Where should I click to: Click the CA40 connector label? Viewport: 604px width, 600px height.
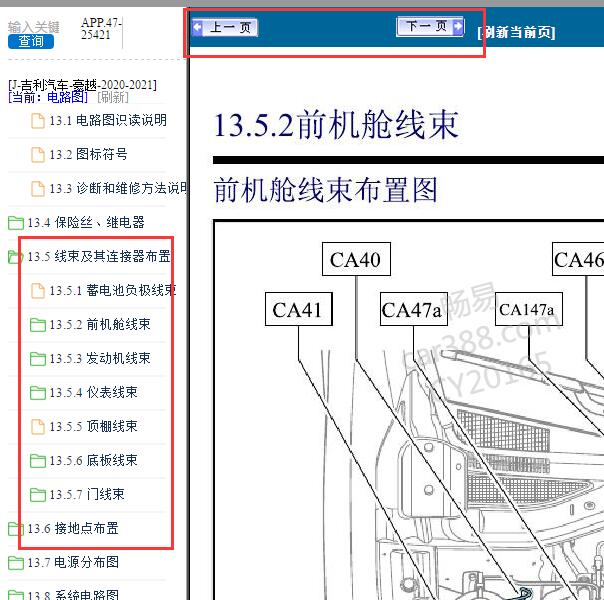pos(356,259)
